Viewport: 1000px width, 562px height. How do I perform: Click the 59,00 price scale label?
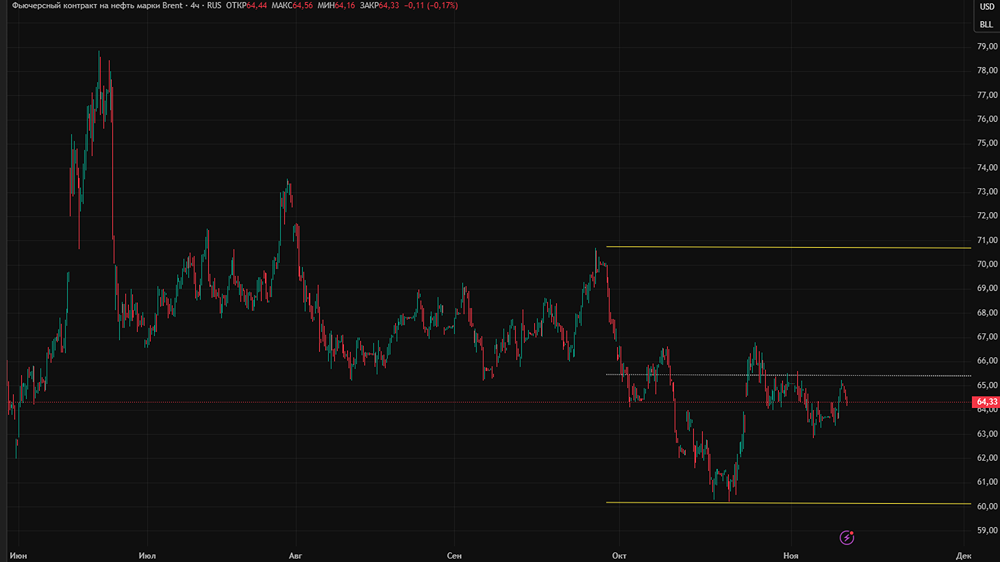[x=986, y=530]
